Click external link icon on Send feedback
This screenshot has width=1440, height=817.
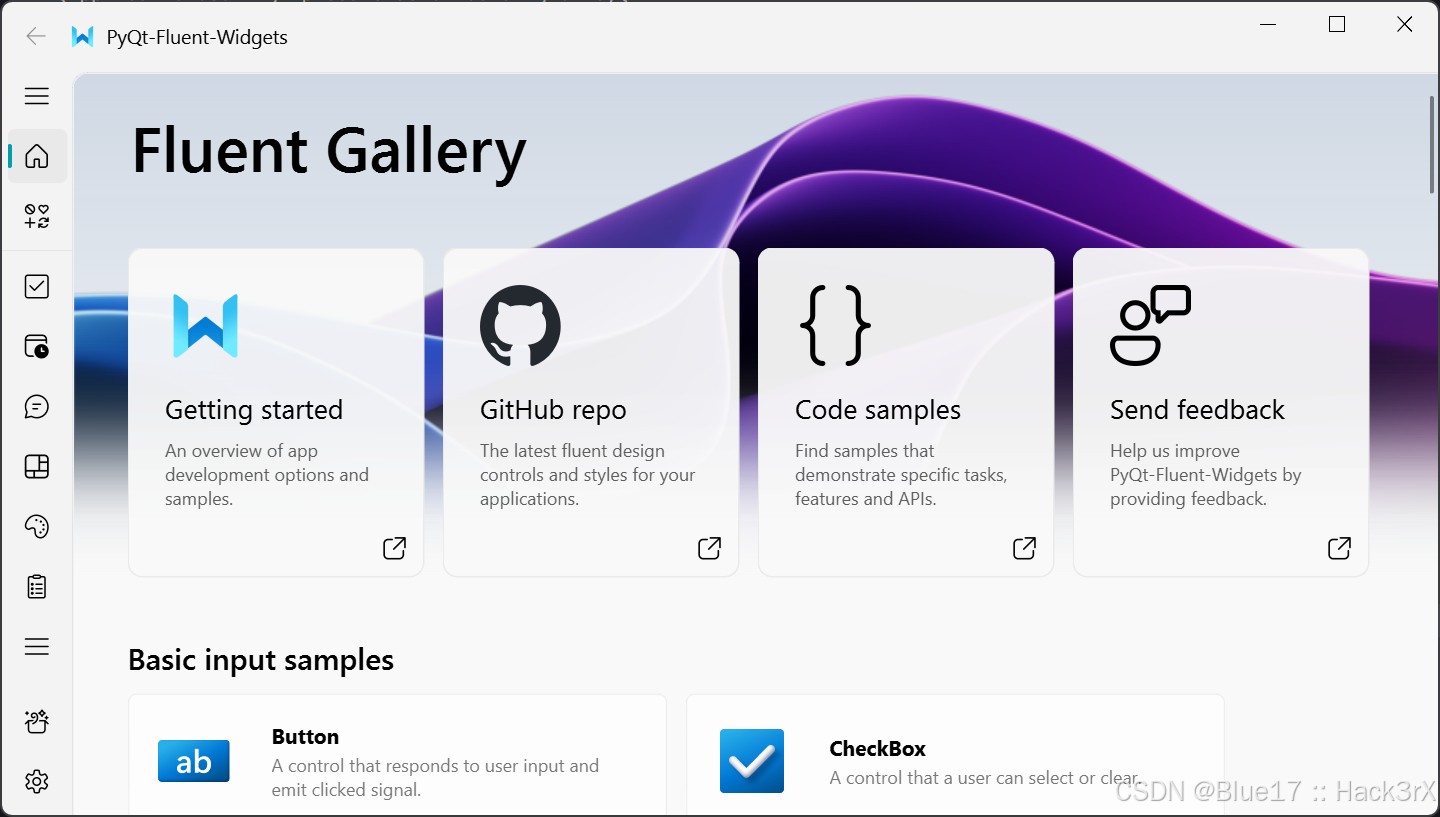[x=1340, y=548]
